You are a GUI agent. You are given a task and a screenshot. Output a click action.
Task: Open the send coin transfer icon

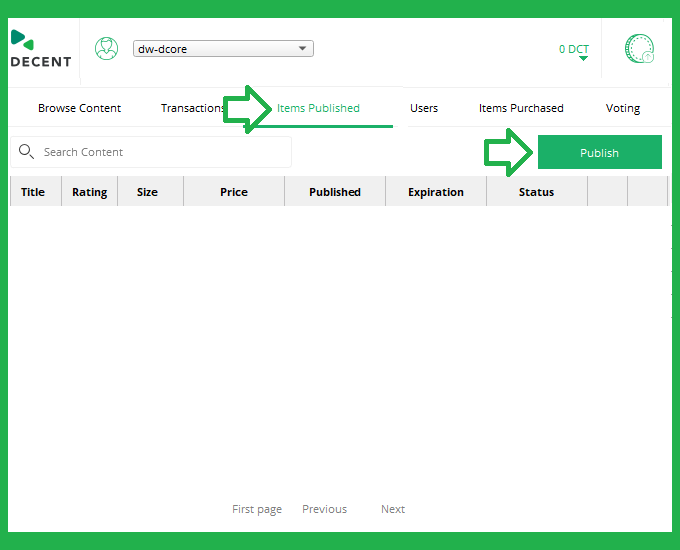[639, 49]
